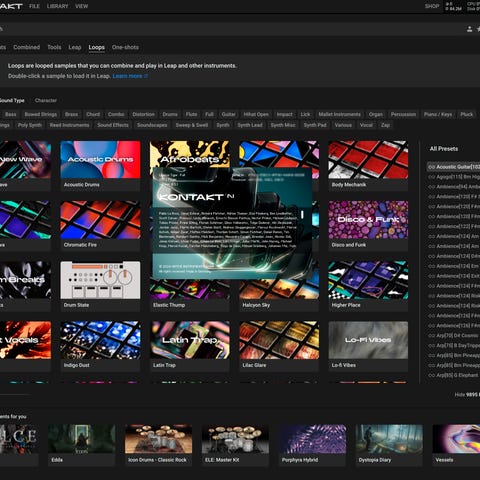Open the FILE menu
Screen dimensions: 480x480
point(34,6)
